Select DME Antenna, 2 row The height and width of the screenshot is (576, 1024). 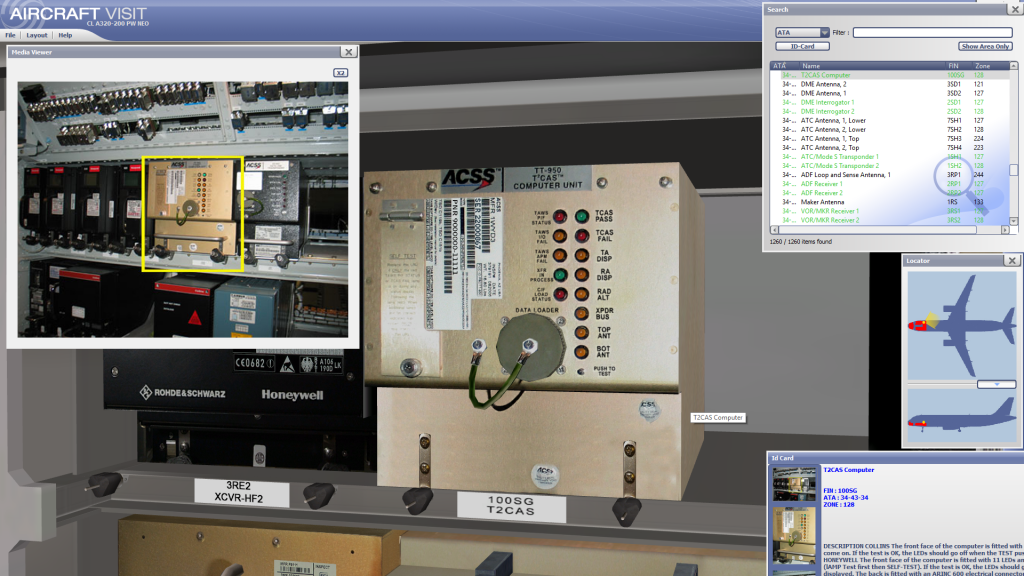coord(889,84)
